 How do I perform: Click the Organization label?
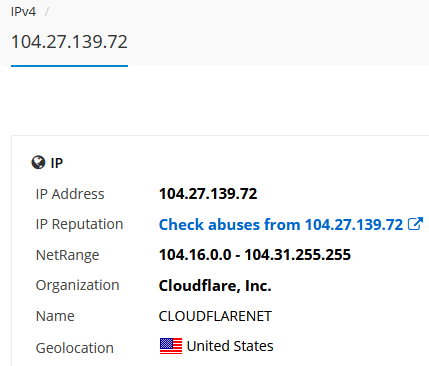[x=77, y=286]
